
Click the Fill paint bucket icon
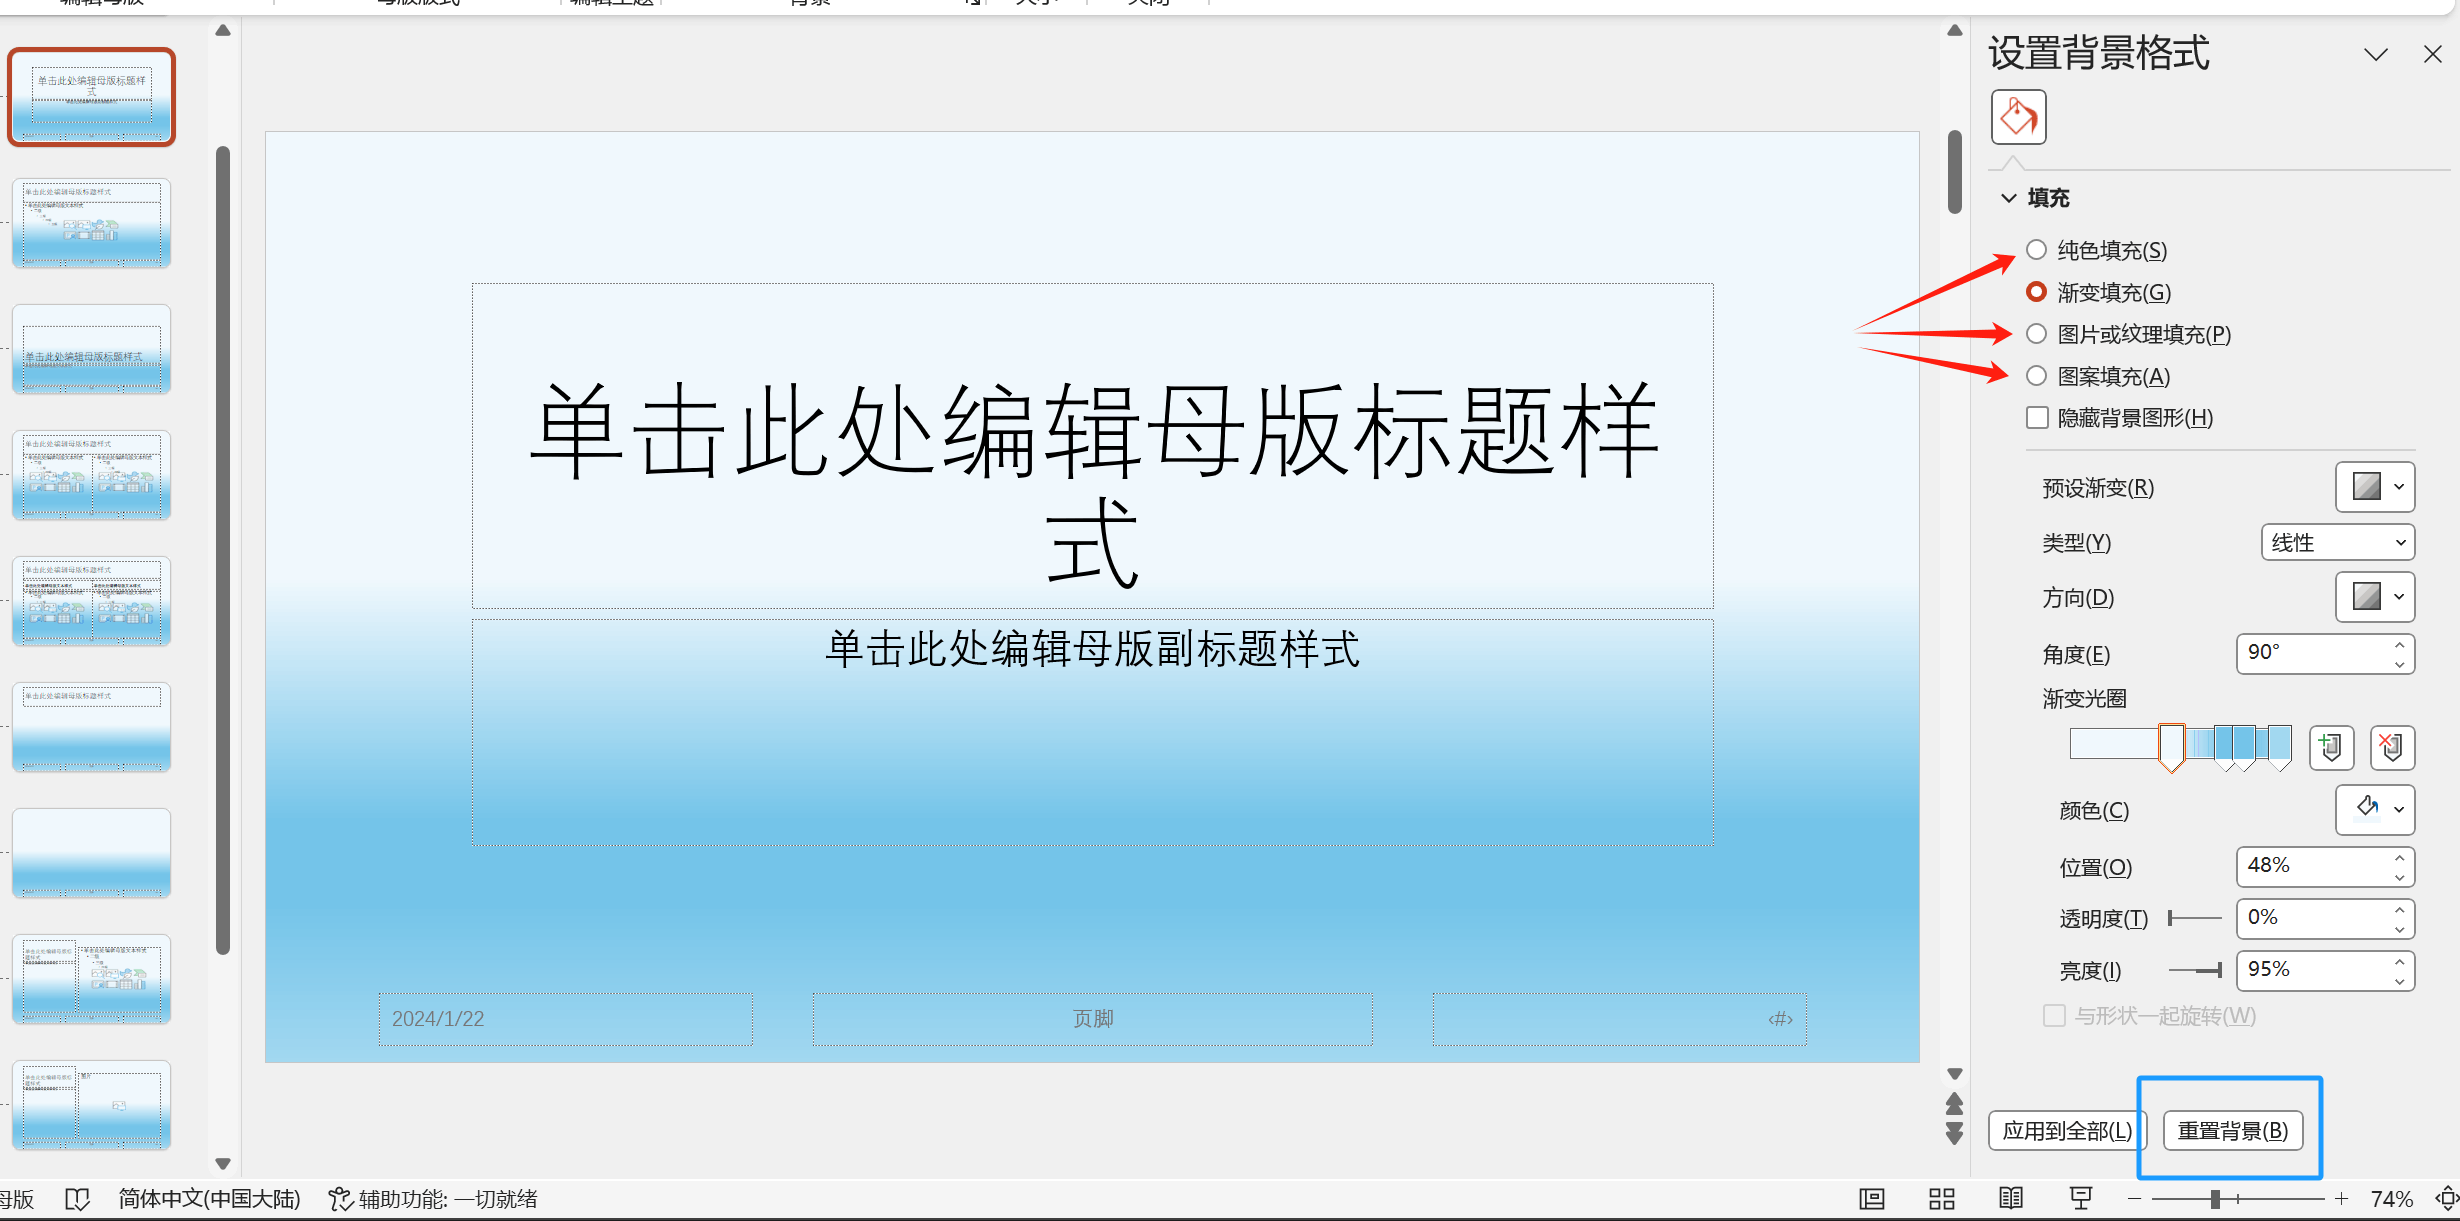[2018, 117]
